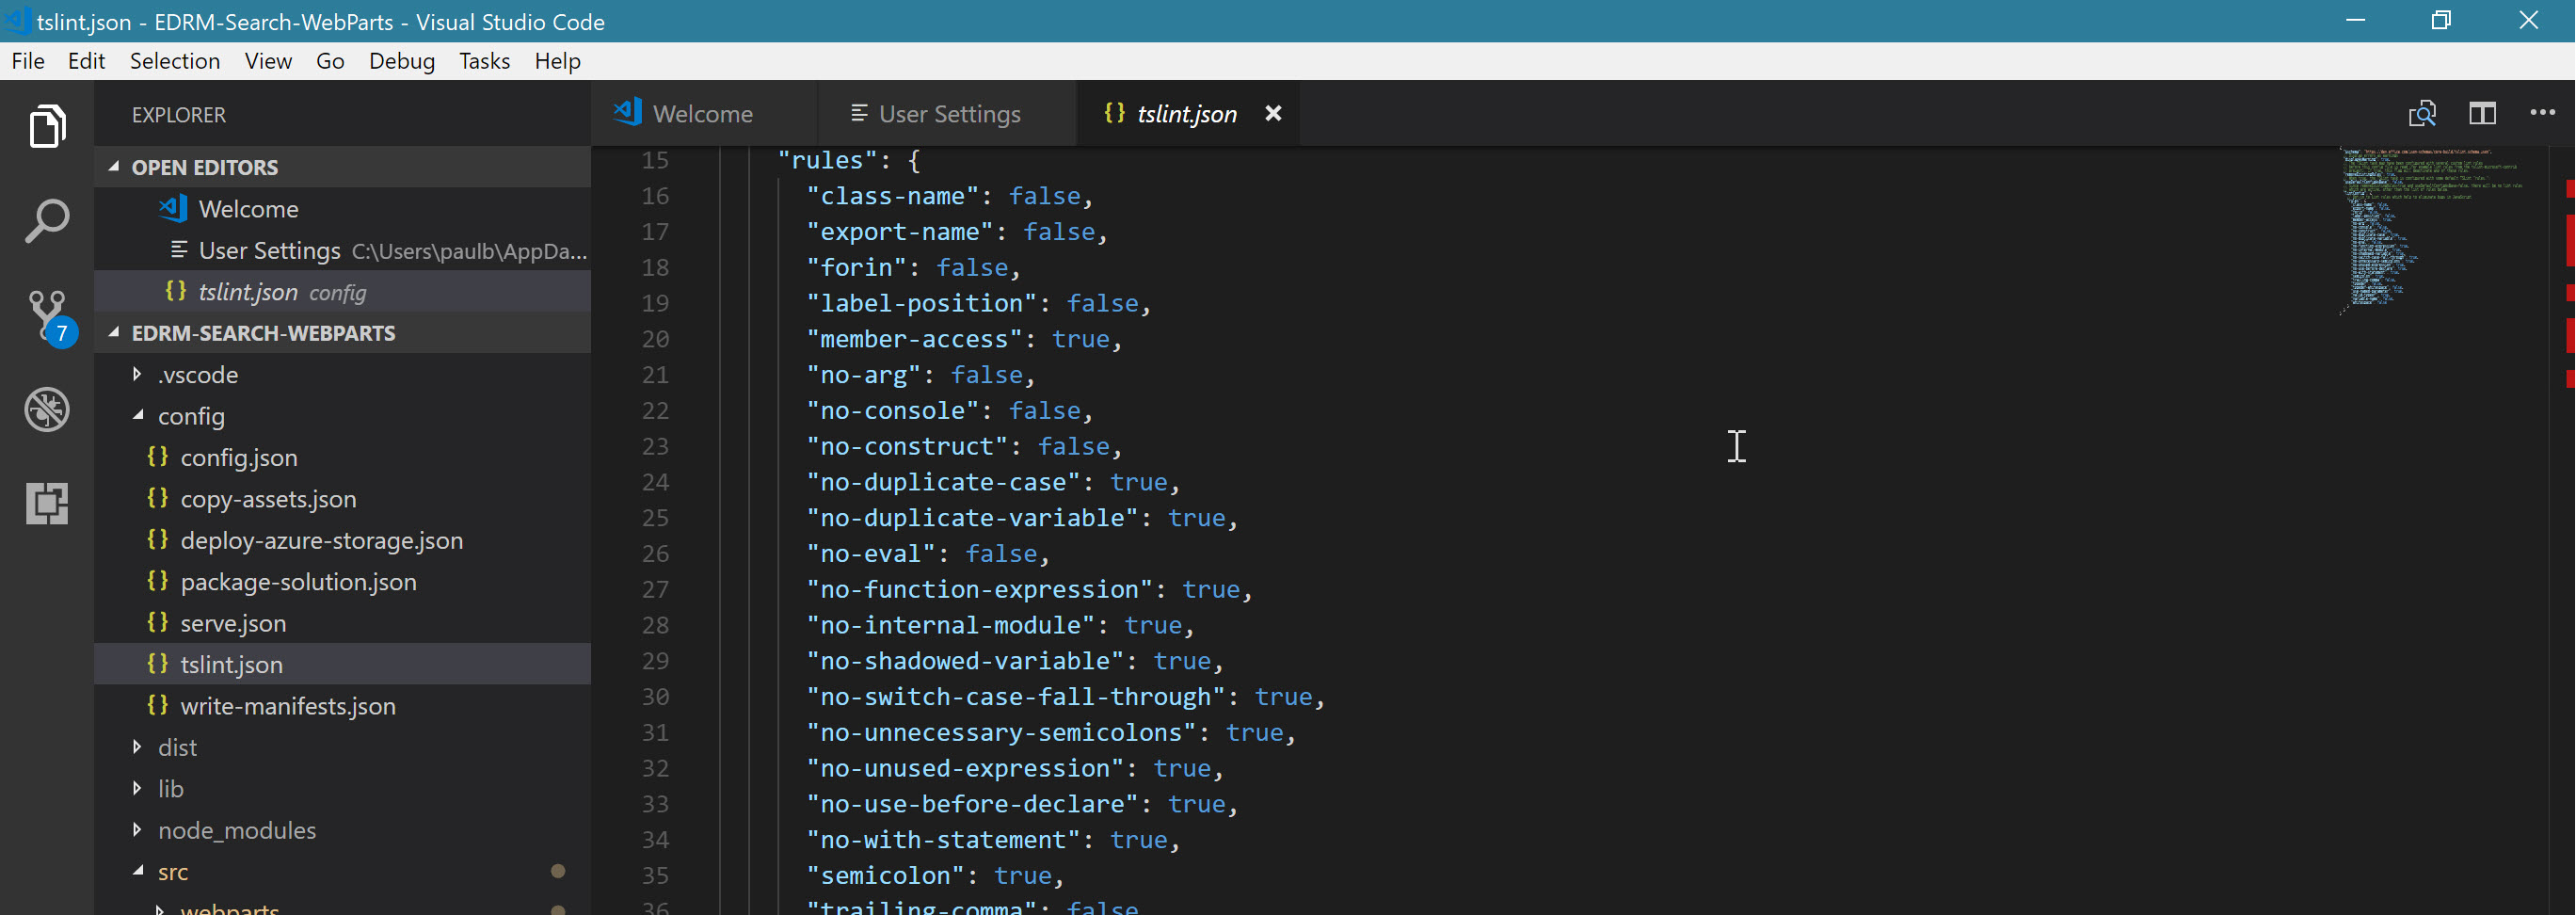Screen dimensions: 2576x915
Task: Open the Explorer view in activity bar
Action: [47, 127]
